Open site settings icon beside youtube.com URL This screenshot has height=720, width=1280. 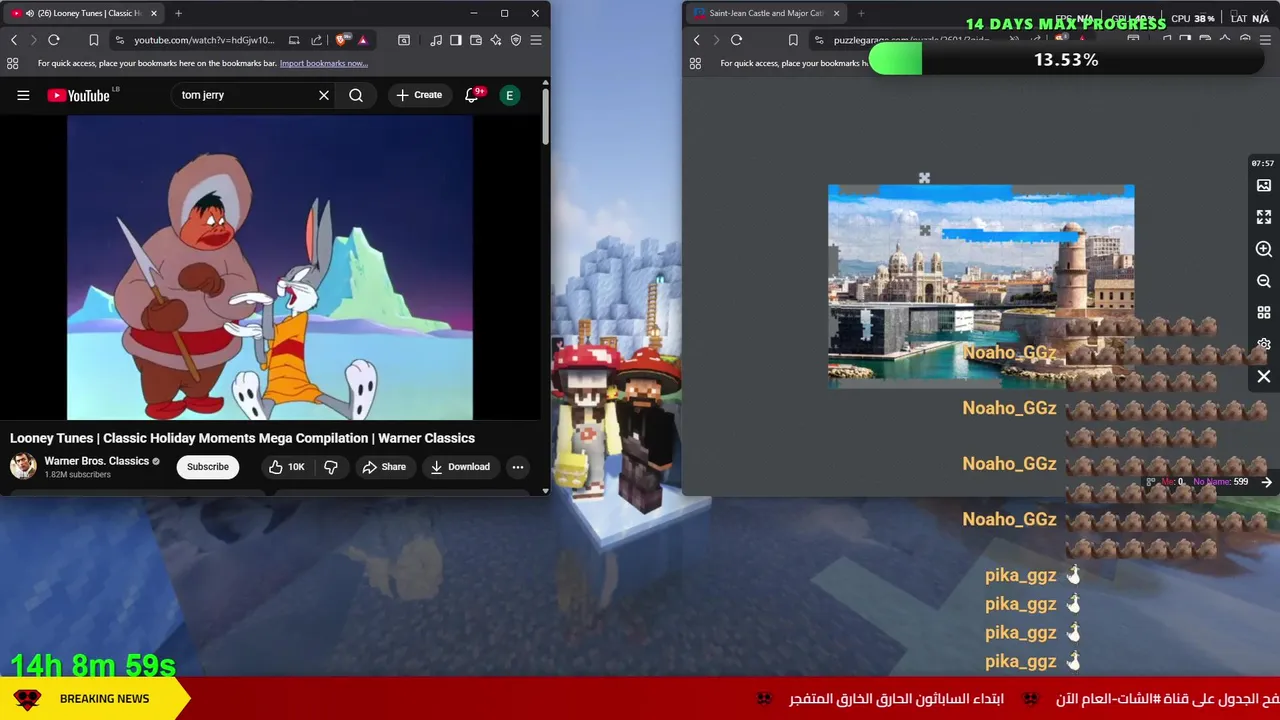(x=120, y=40)
